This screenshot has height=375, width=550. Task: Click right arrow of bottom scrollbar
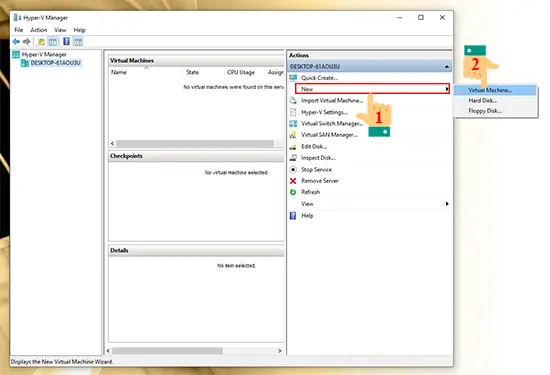click(x=280, y=351)
